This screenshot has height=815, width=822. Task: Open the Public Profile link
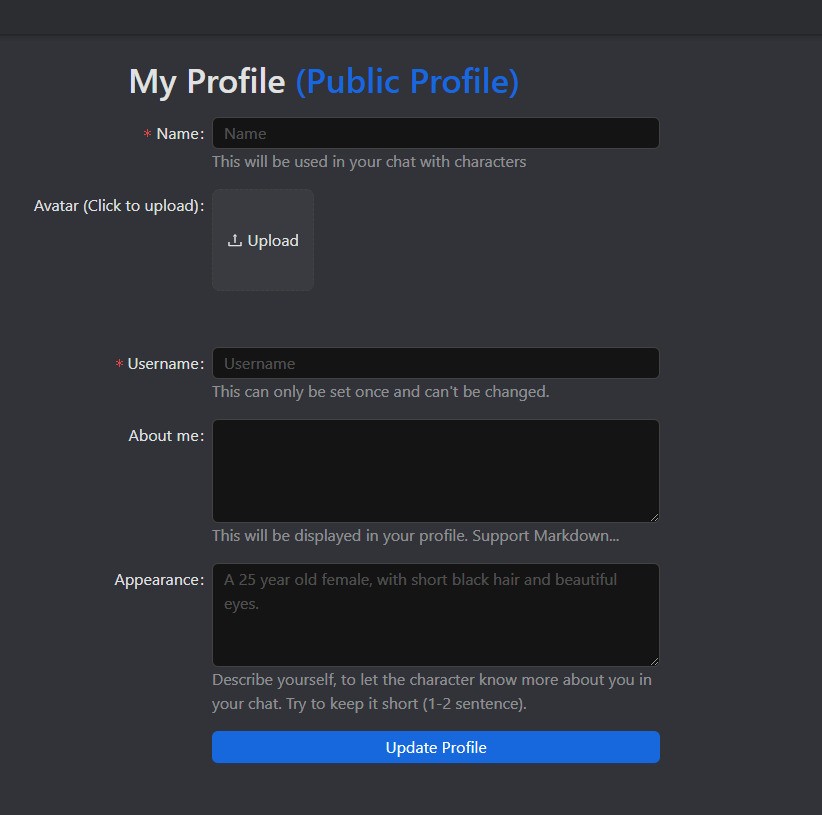[407, 81]
